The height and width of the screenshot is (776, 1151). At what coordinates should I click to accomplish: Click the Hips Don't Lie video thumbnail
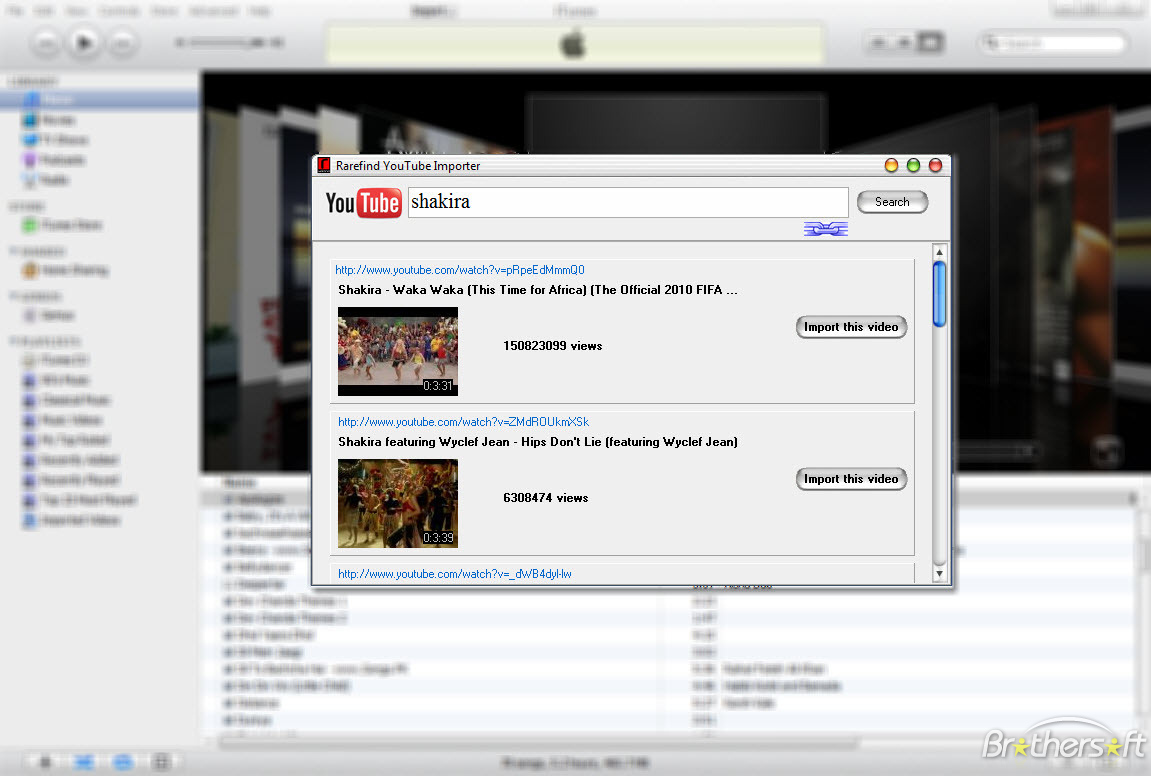(x=398, y=503)
